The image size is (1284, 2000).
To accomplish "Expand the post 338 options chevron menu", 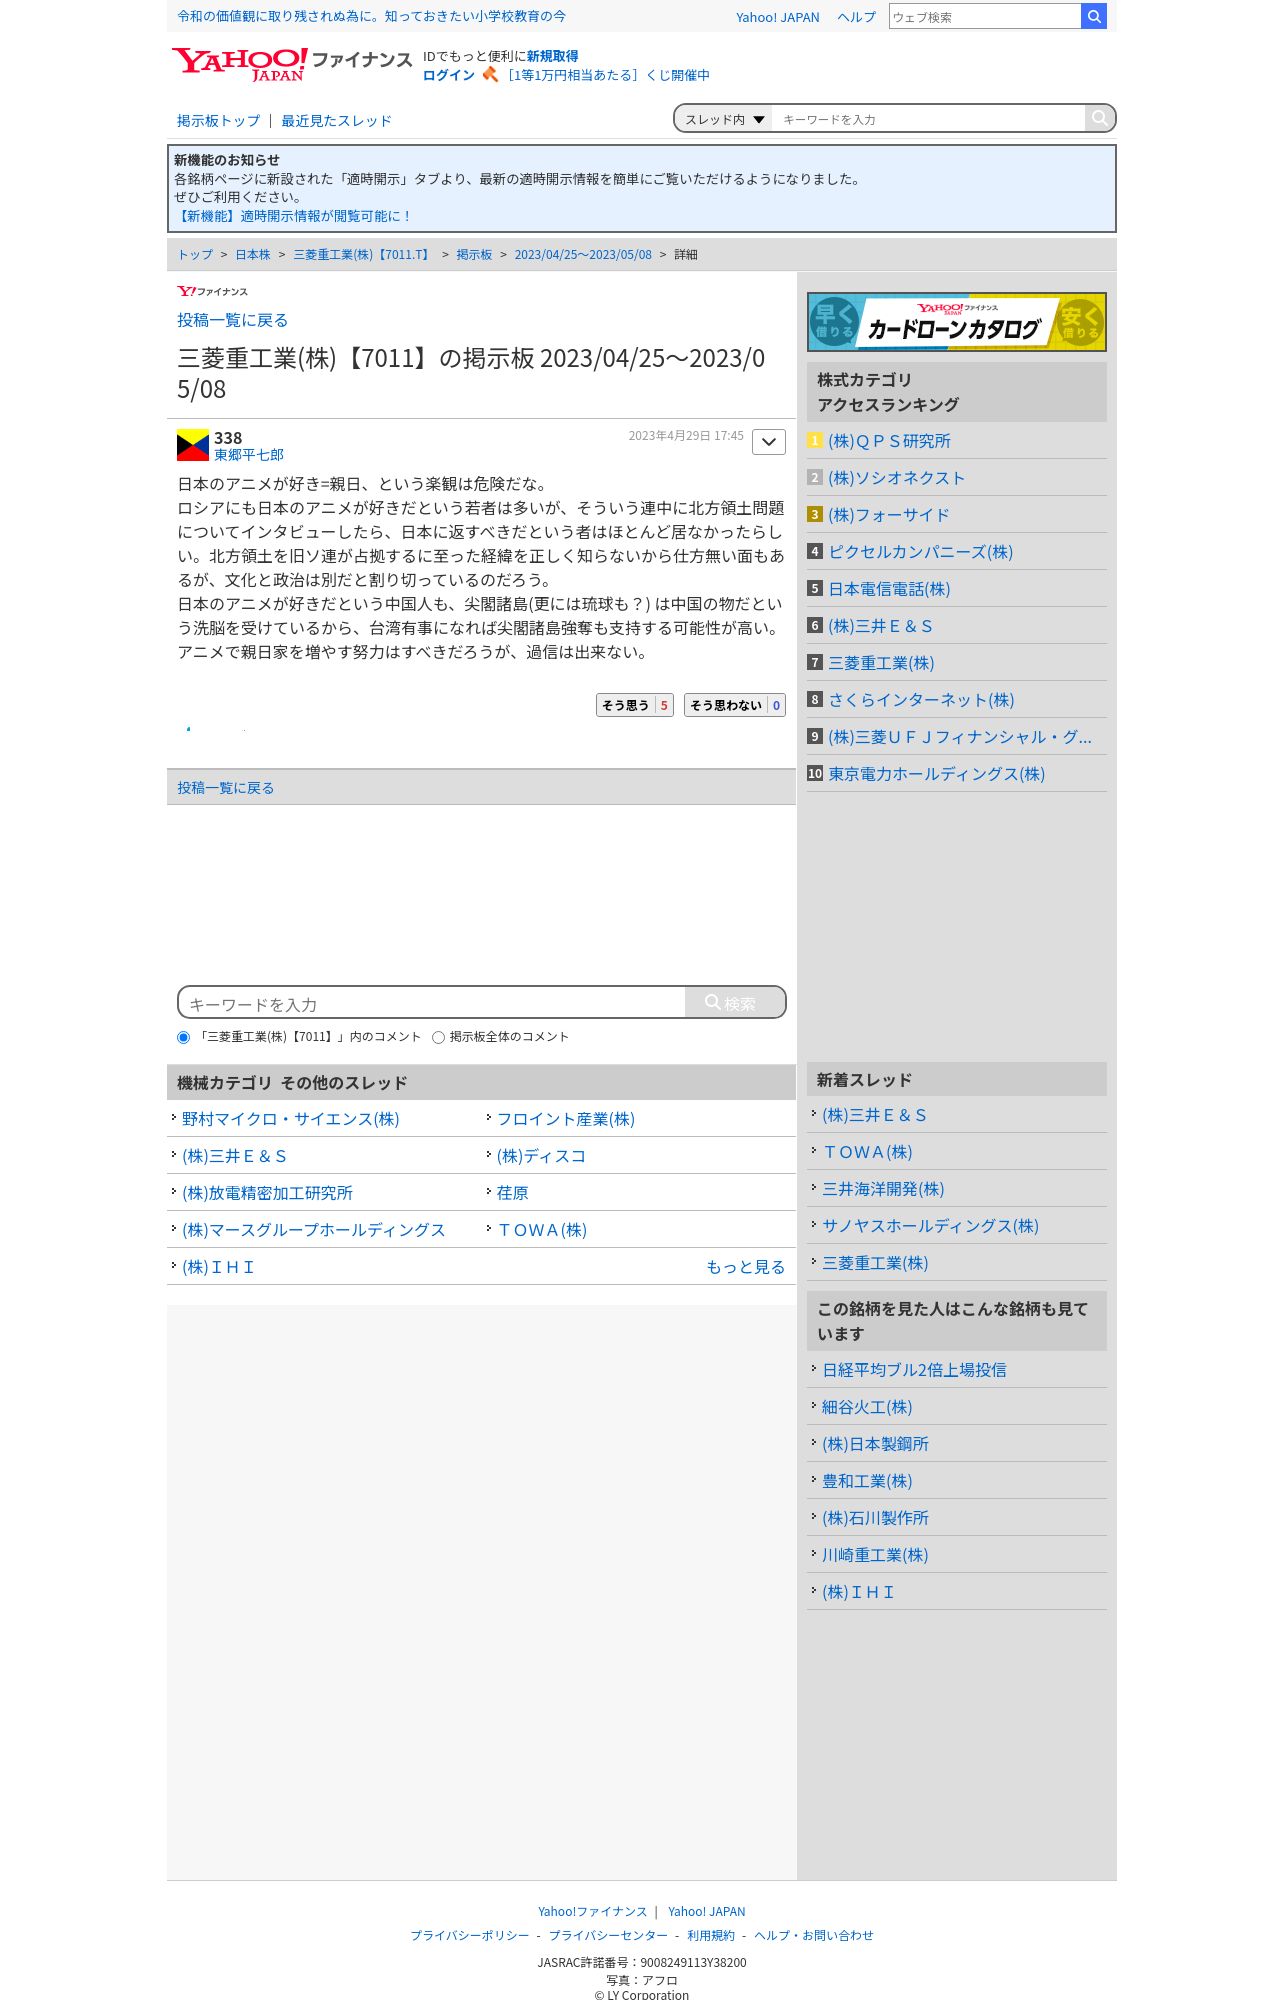I will click(769, 442).
